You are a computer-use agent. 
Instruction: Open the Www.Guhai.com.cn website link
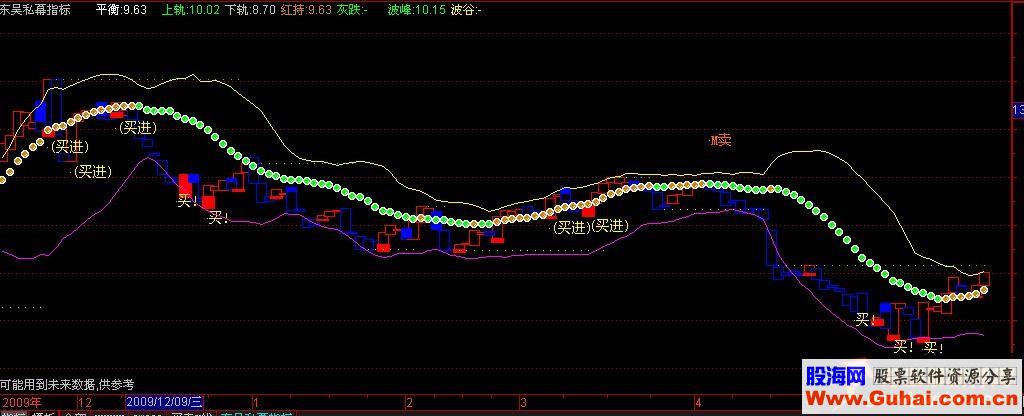point(910,398)
